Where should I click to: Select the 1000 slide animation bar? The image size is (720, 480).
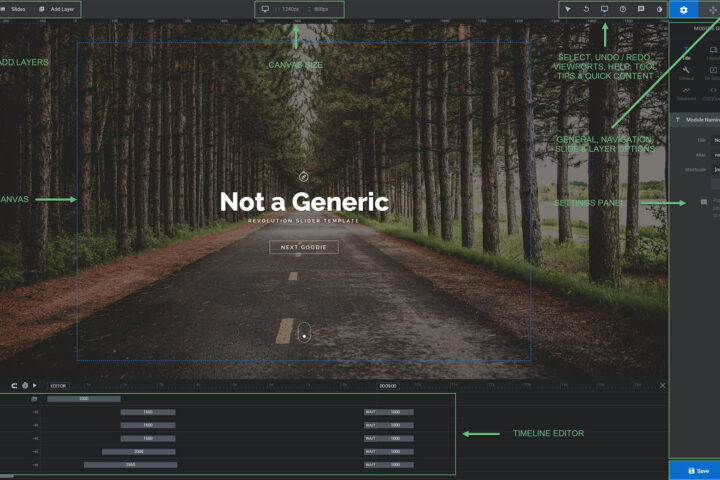tap(84, 399)
